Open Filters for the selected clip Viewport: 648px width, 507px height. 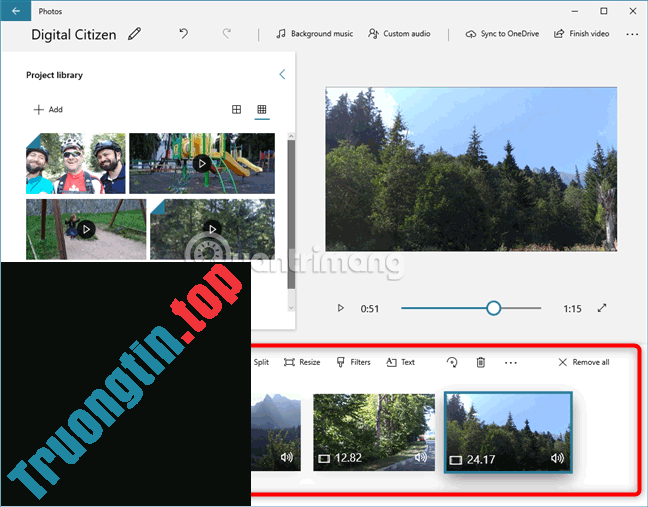coord(354,362)
